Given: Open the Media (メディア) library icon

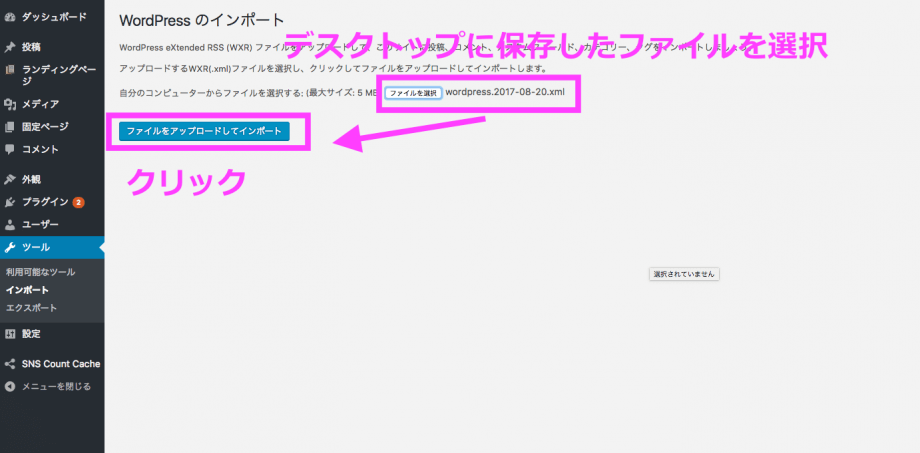Looking at the screenshot, I should (x=10, y=104).
